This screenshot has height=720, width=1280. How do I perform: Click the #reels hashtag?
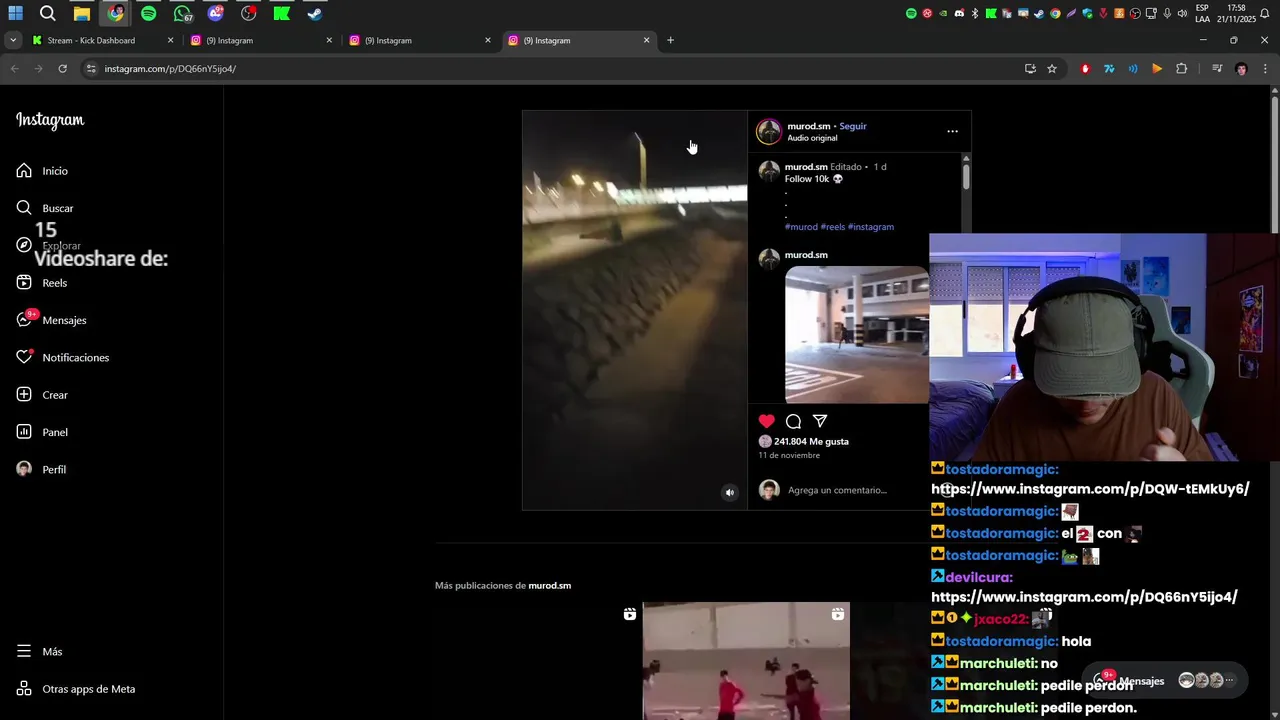pyautogui.click(x=833, y=227)
